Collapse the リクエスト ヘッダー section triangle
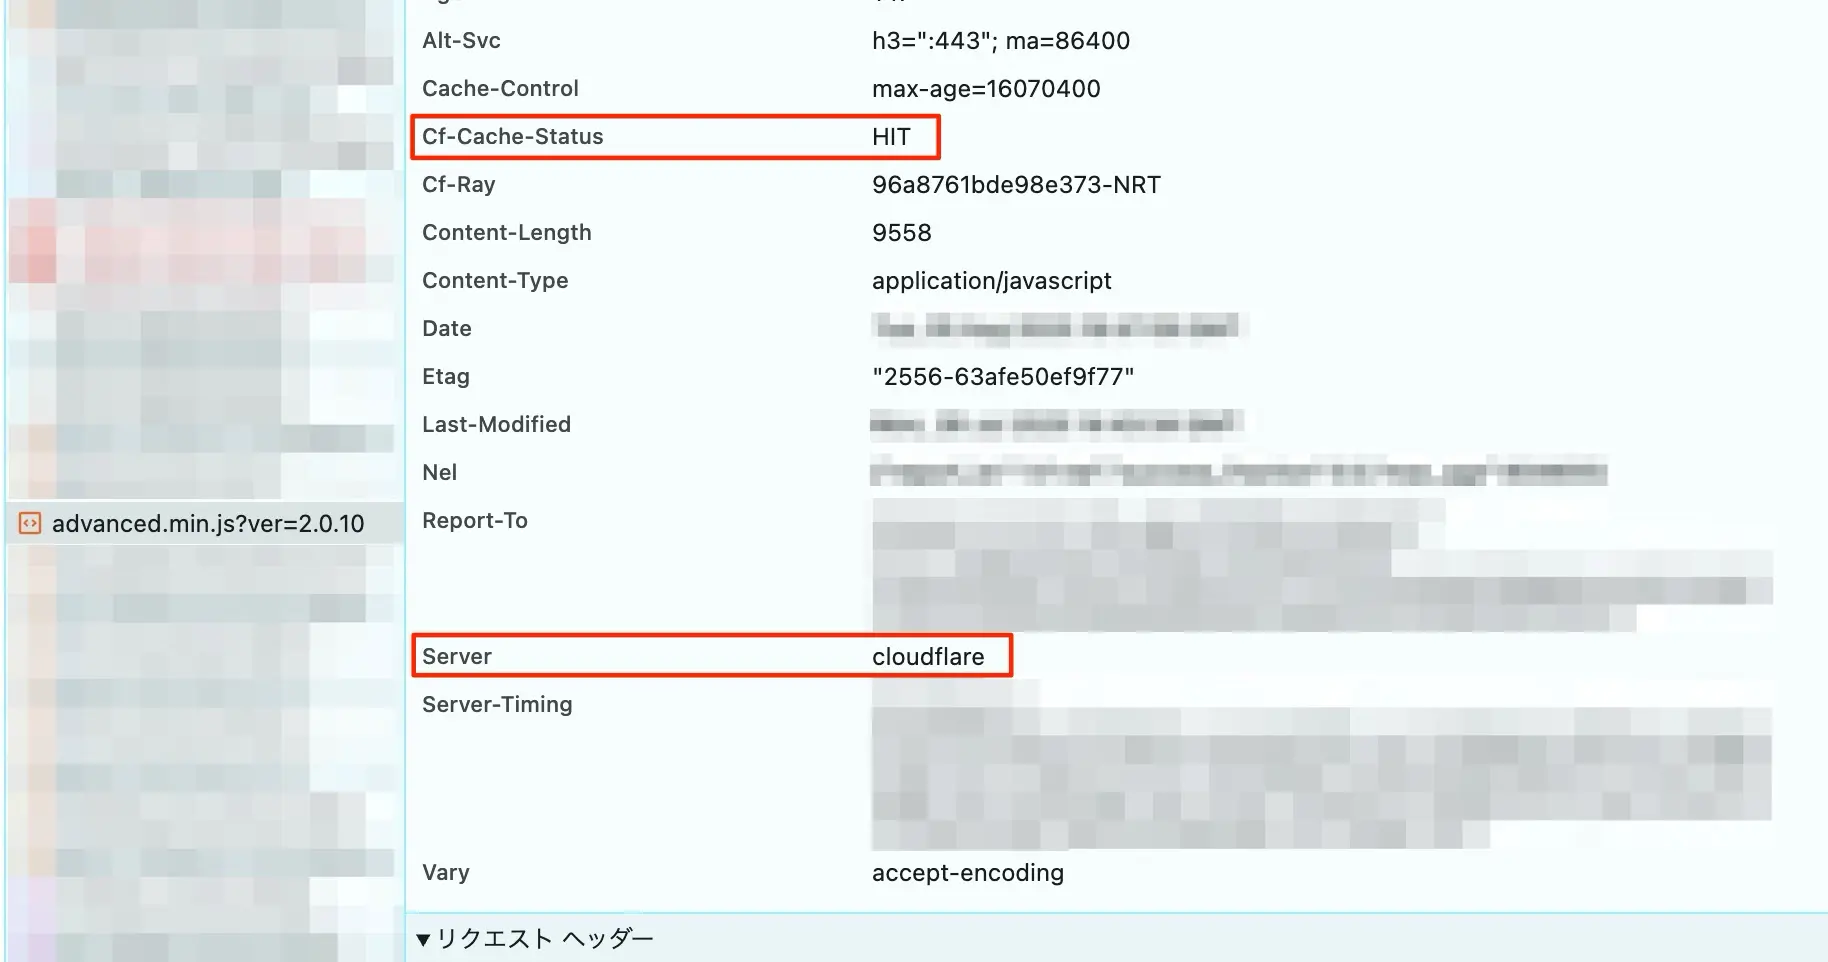Viewport: 1828px width, 962px height. (x=423, y=939)
